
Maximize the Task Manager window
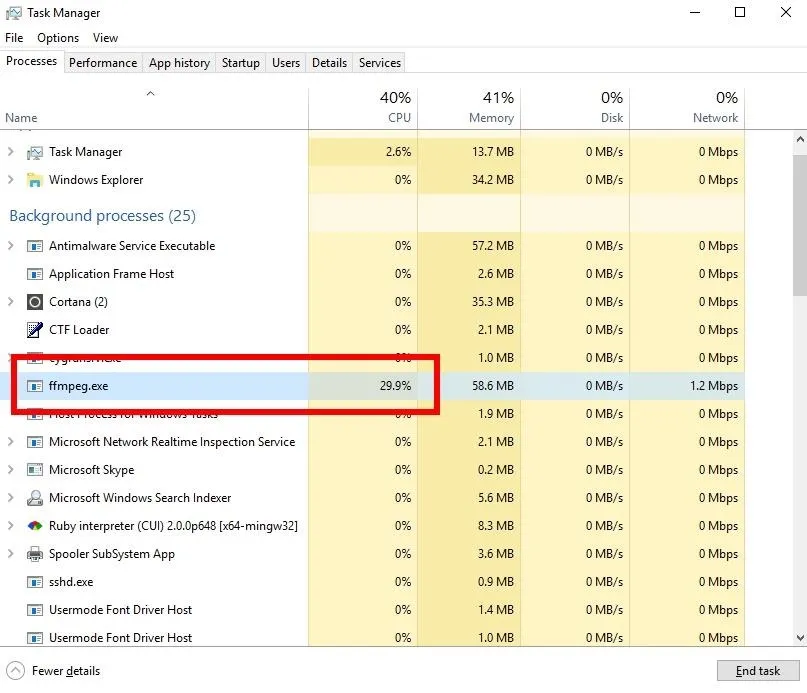740,12
